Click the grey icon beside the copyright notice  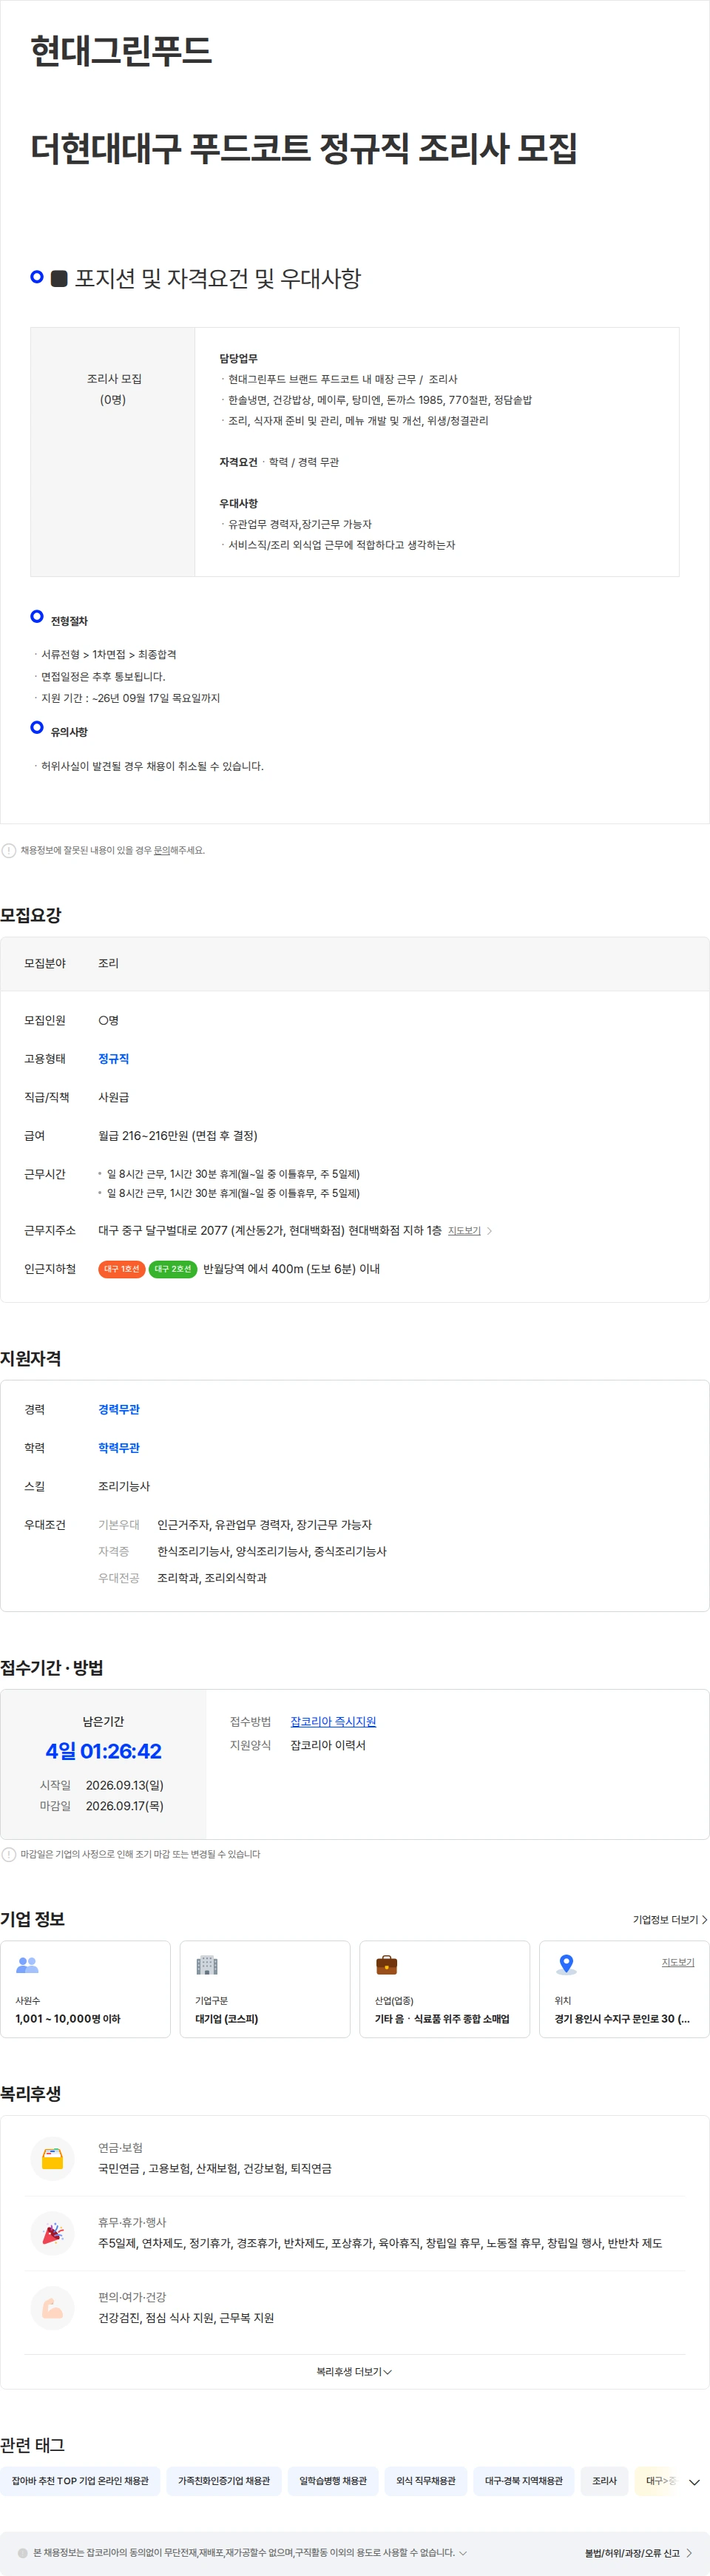pyautogui.click(x=23, y=2553)
